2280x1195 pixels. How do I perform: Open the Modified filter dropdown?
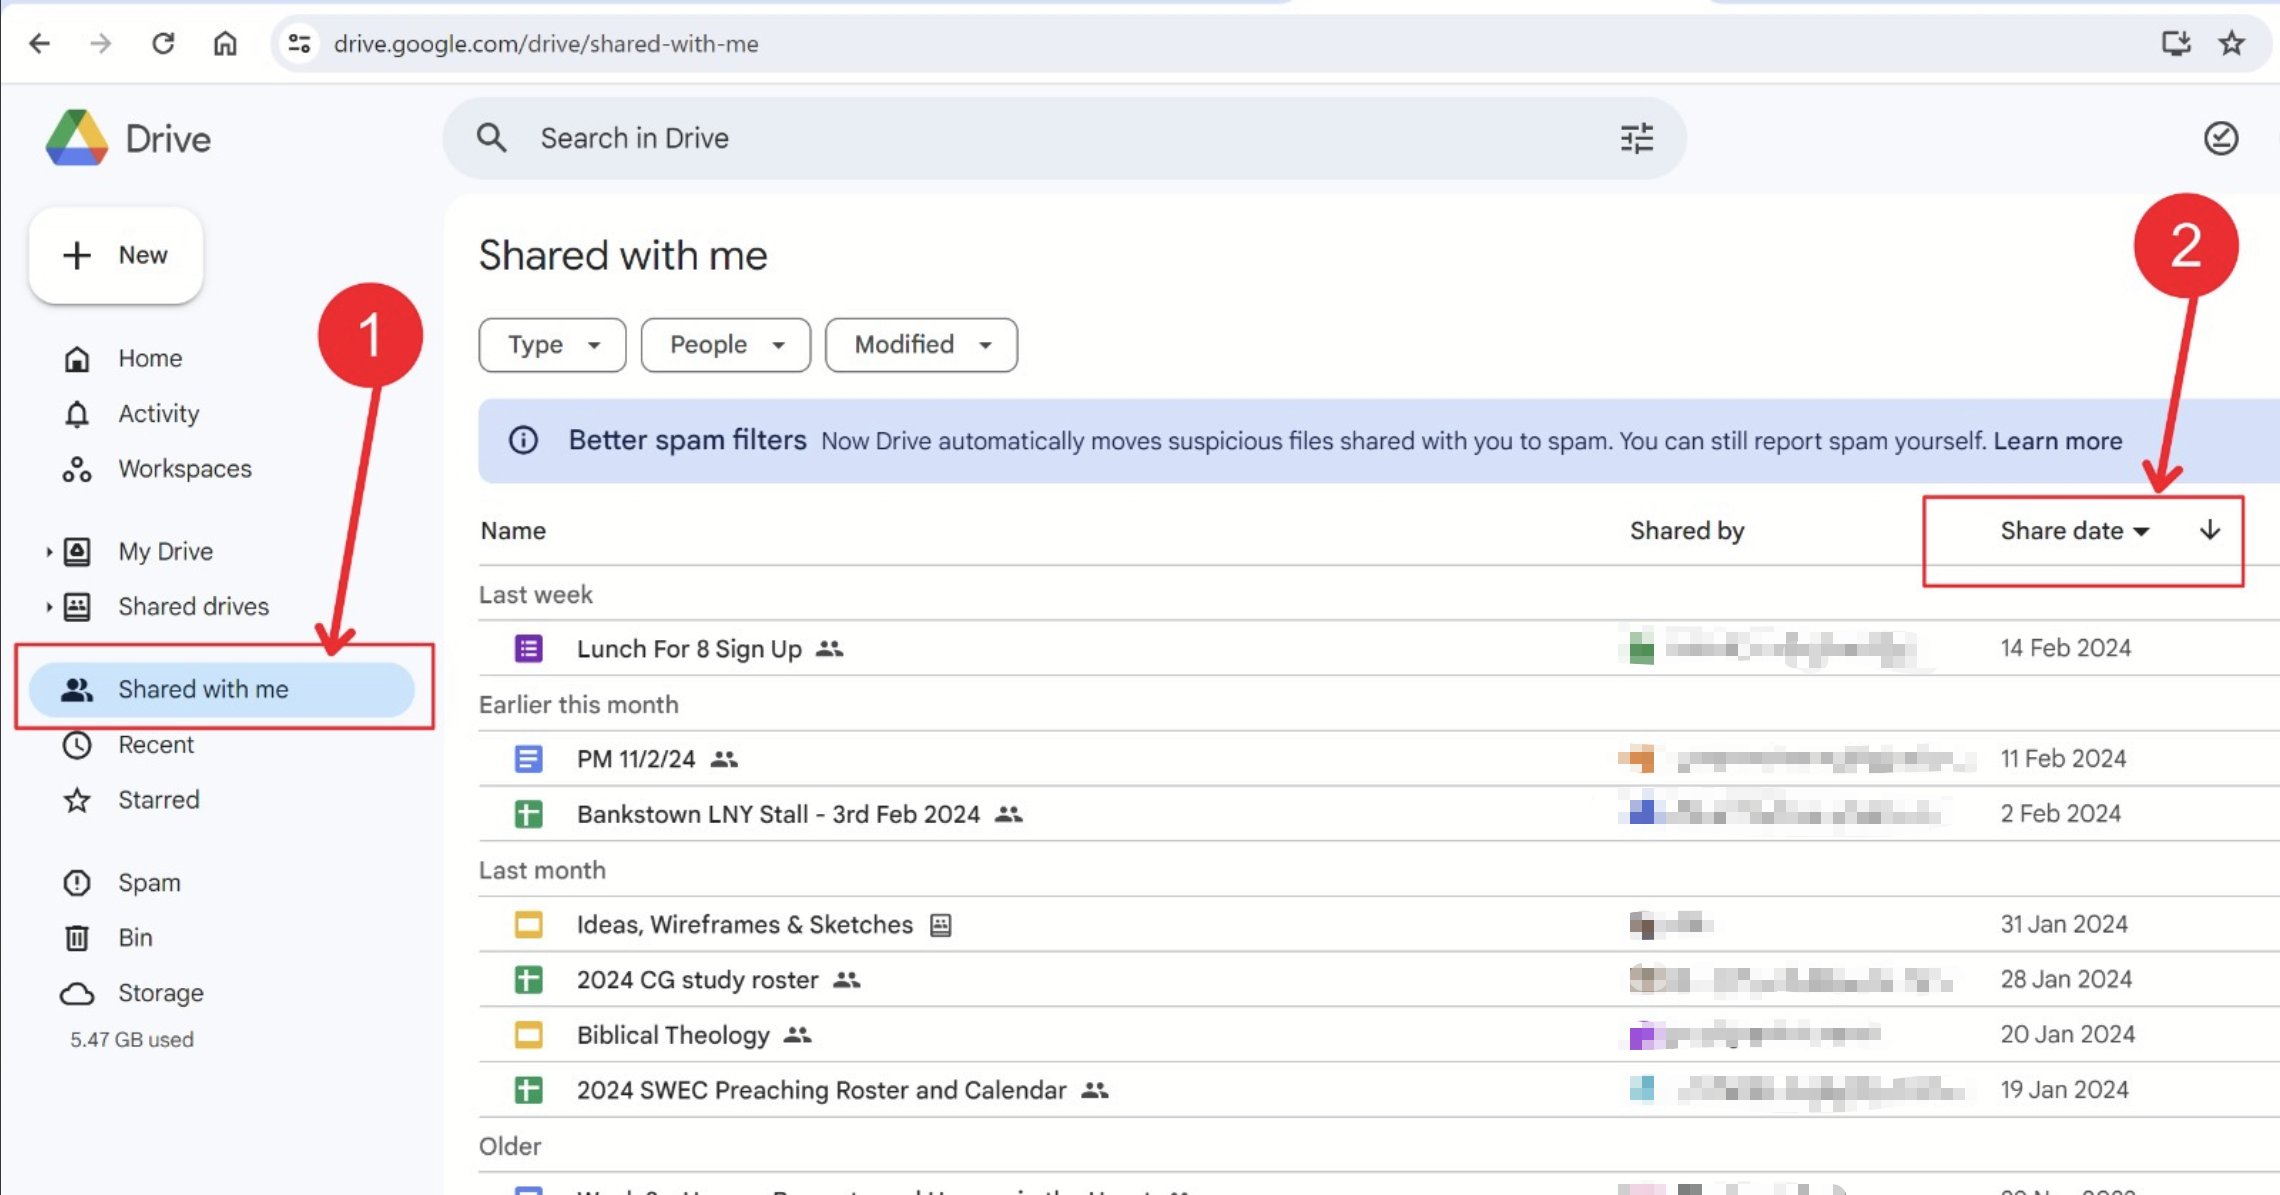pyautogui.click(x=920, y=345)
